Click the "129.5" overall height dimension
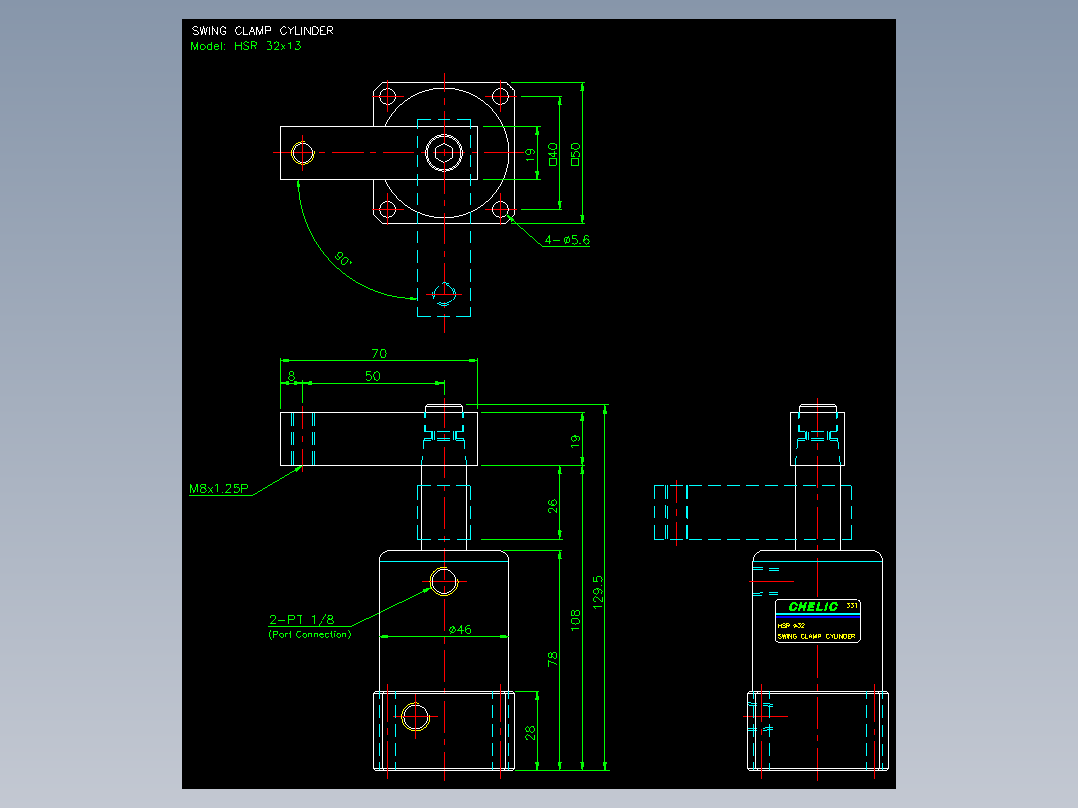The height and width of the screenshot is (808, 1078). click(x=598, y=591)
